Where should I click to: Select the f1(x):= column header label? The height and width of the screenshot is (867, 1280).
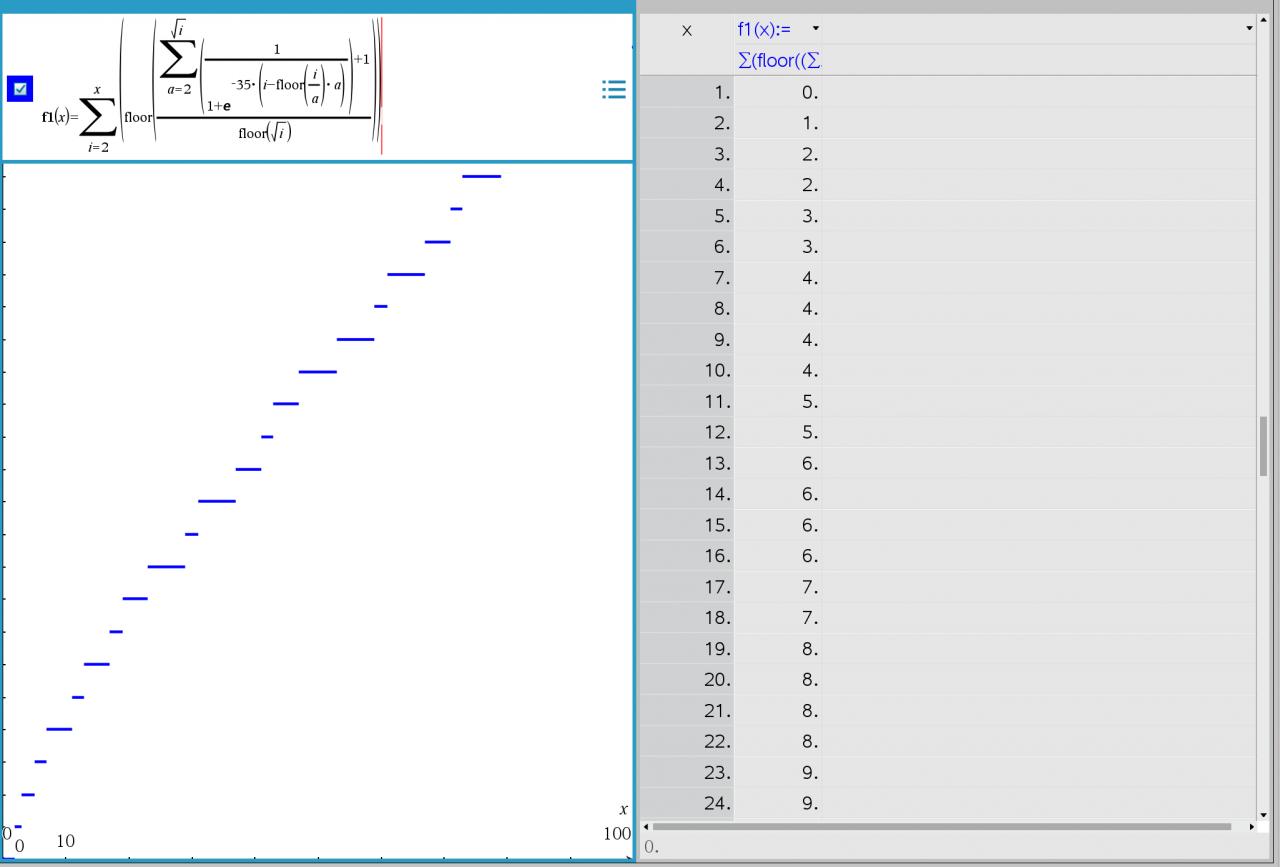pyautogui.click(x=765, y=30)
